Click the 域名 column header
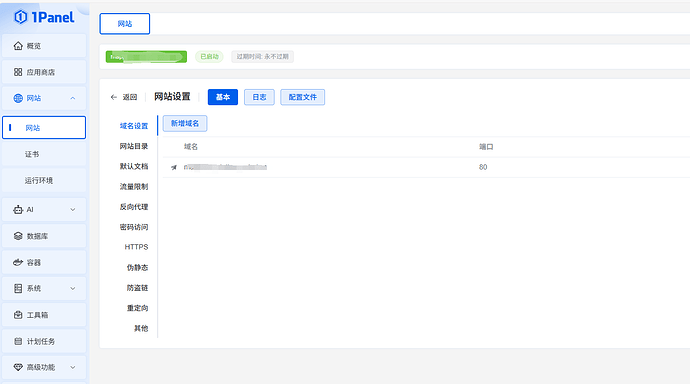This screenshot has width=690, height=384. [x=191, y=147]
